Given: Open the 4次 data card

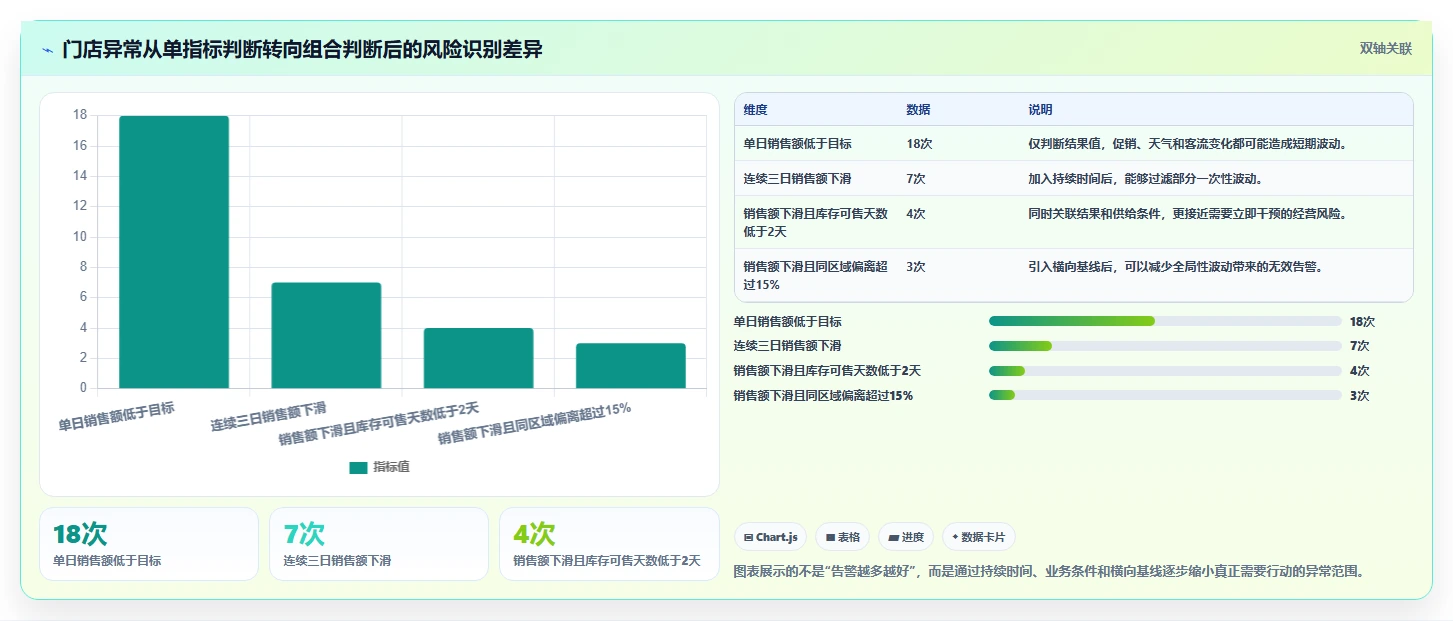Looking at the screenshot, I should [x=609, y=544].
